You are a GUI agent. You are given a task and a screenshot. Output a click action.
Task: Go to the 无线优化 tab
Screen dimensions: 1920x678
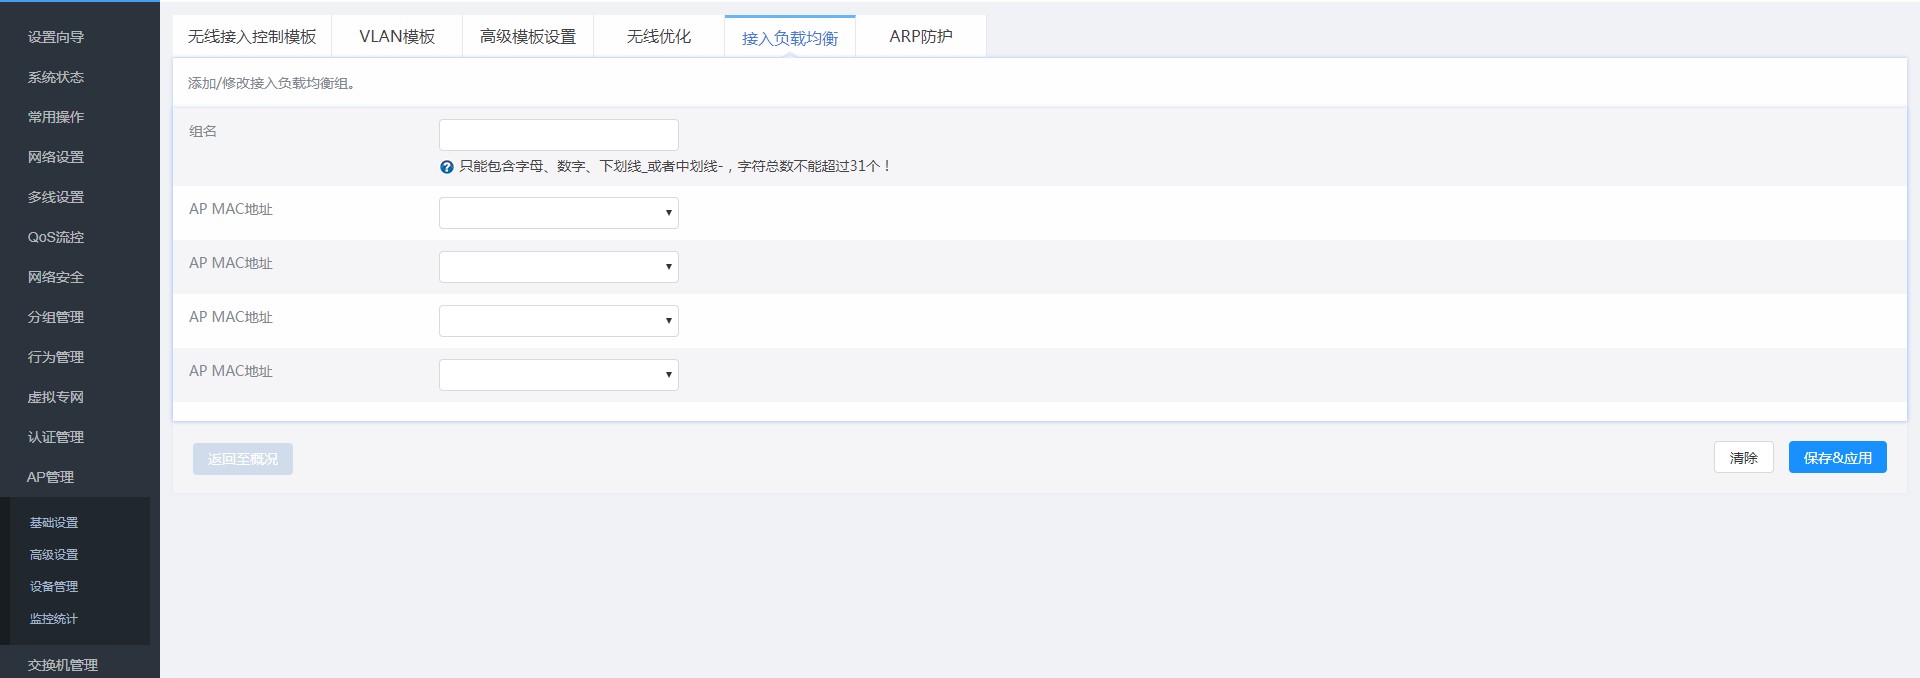[659, 37]
